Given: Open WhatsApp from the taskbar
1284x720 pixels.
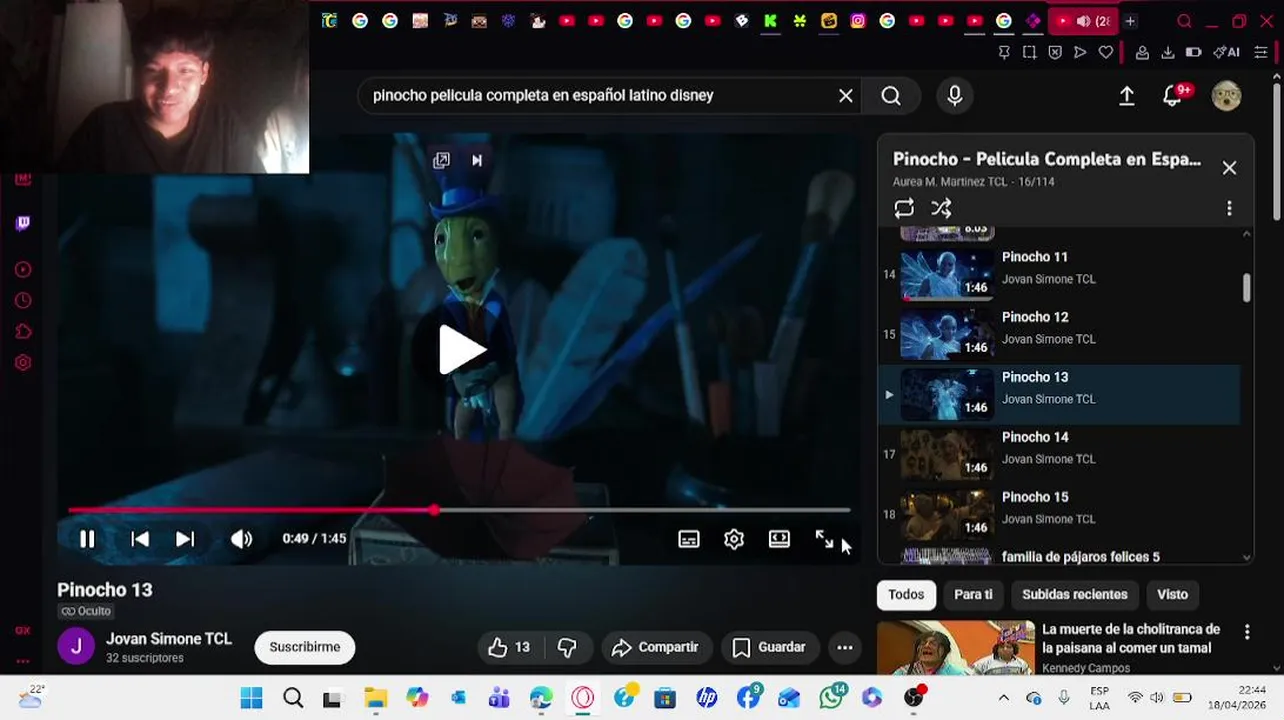Looking at the screenshot, I should [831, 698].
